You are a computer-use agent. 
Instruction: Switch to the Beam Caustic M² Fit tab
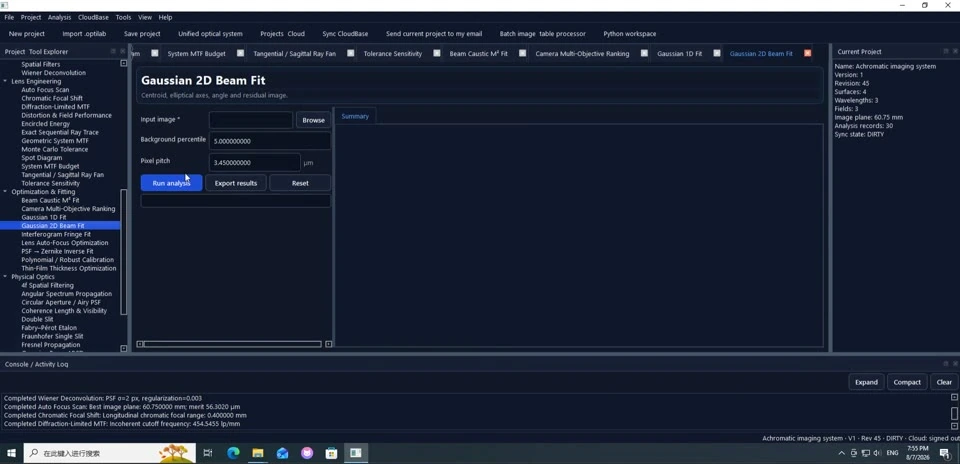(478, 53)
